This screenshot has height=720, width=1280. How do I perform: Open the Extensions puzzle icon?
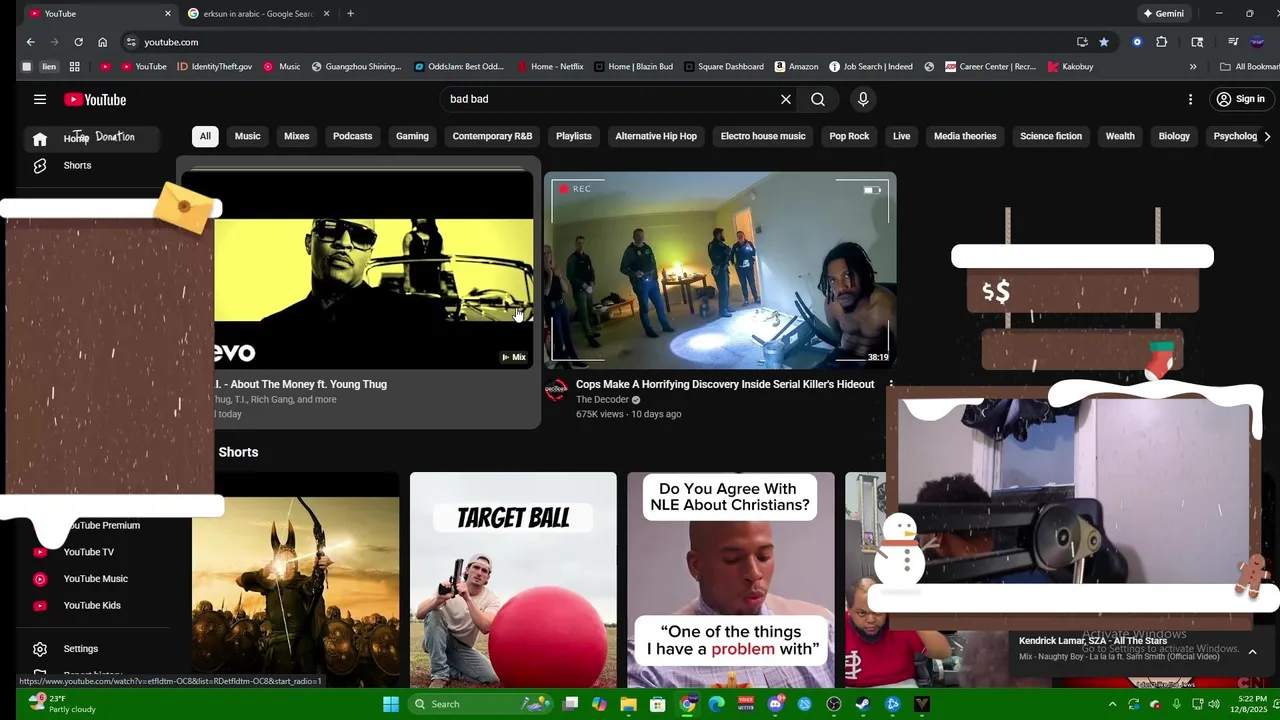[1161, 42]
